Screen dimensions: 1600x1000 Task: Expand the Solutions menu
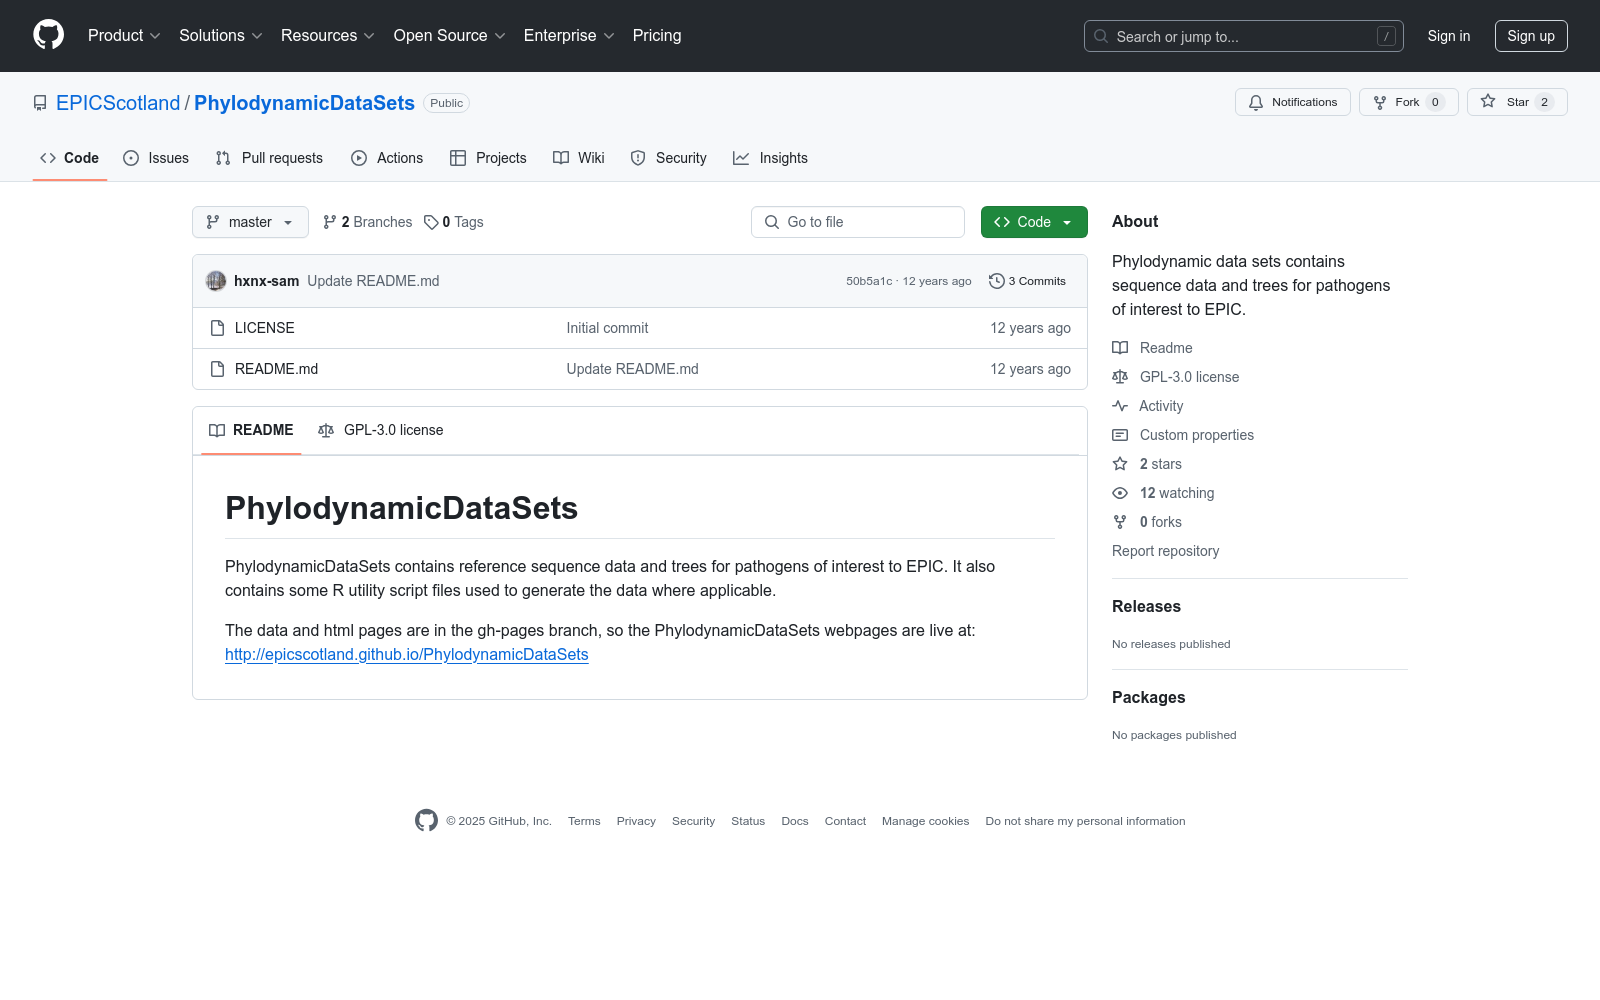221,36
